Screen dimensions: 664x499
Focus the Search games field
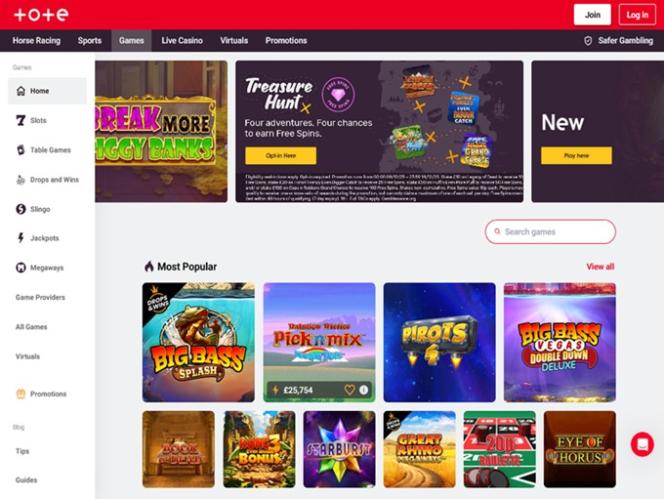pos(550,232)
